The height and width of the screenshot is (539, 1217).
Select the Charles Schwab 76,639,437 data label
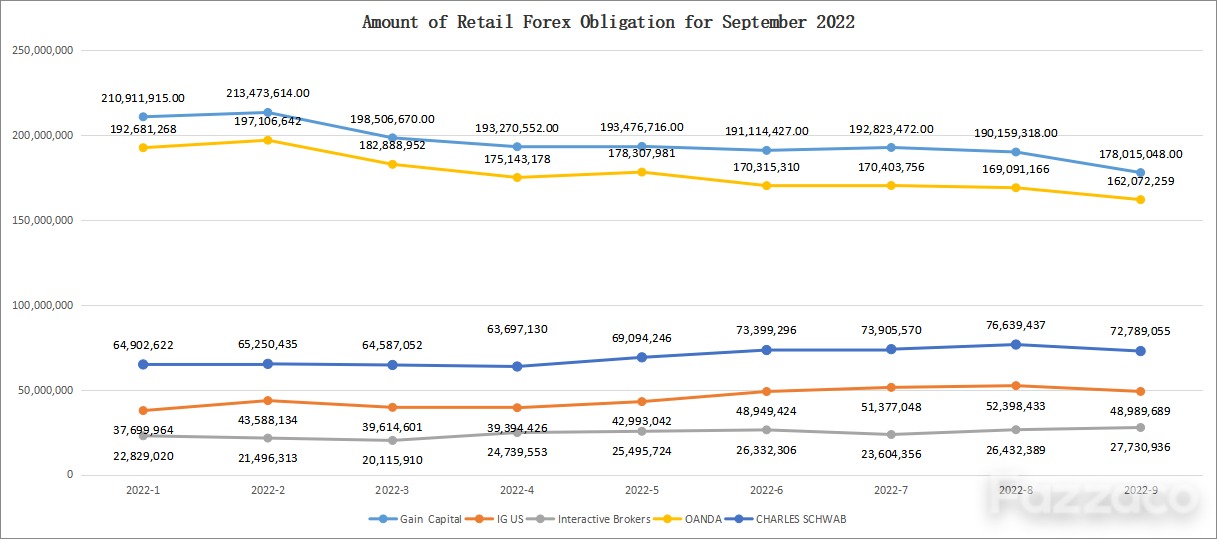[1015, 325]
